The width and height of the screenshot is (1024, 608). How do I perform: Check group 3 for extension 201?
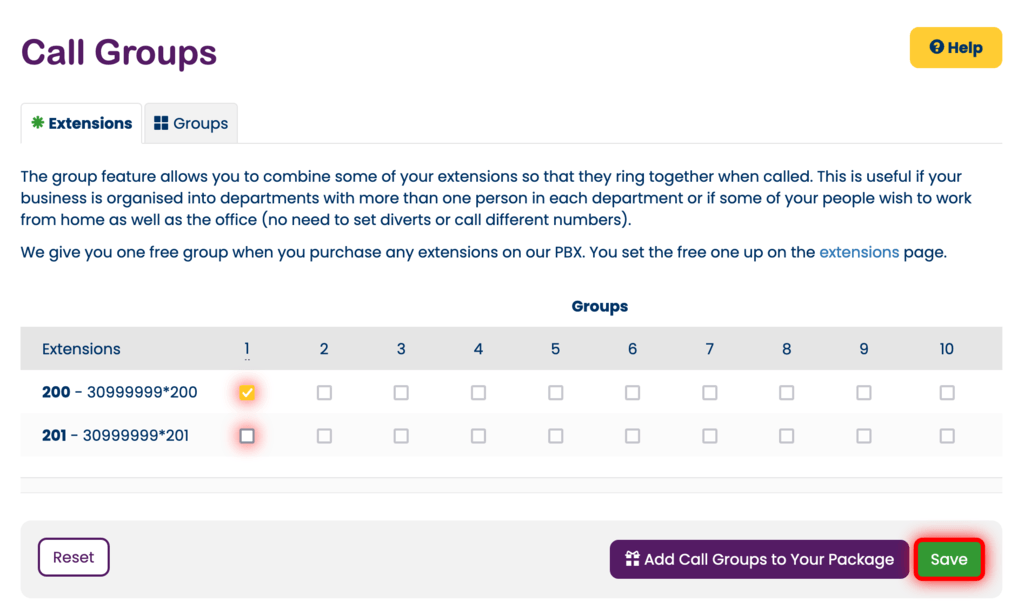pos(401,436)
